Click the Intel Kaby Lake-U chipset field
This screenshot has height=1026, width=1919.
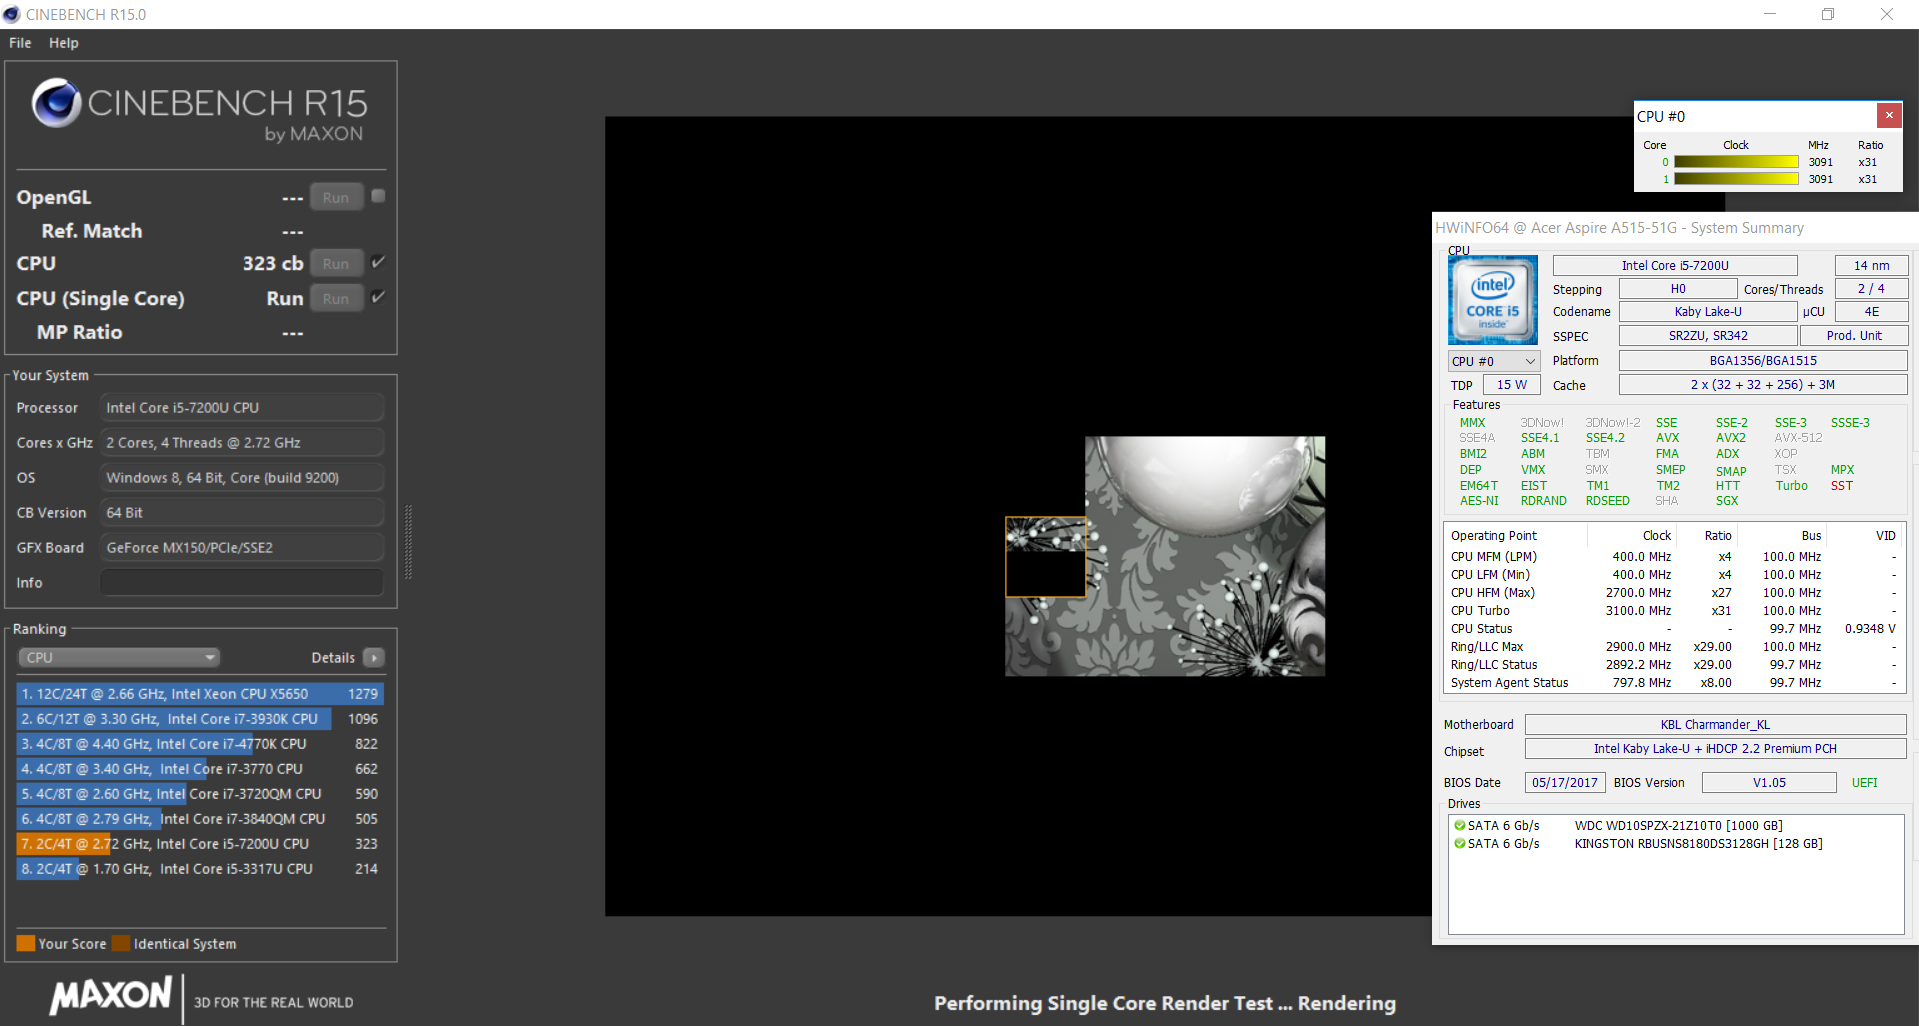pyautogui.click(x=1715, y=748)
